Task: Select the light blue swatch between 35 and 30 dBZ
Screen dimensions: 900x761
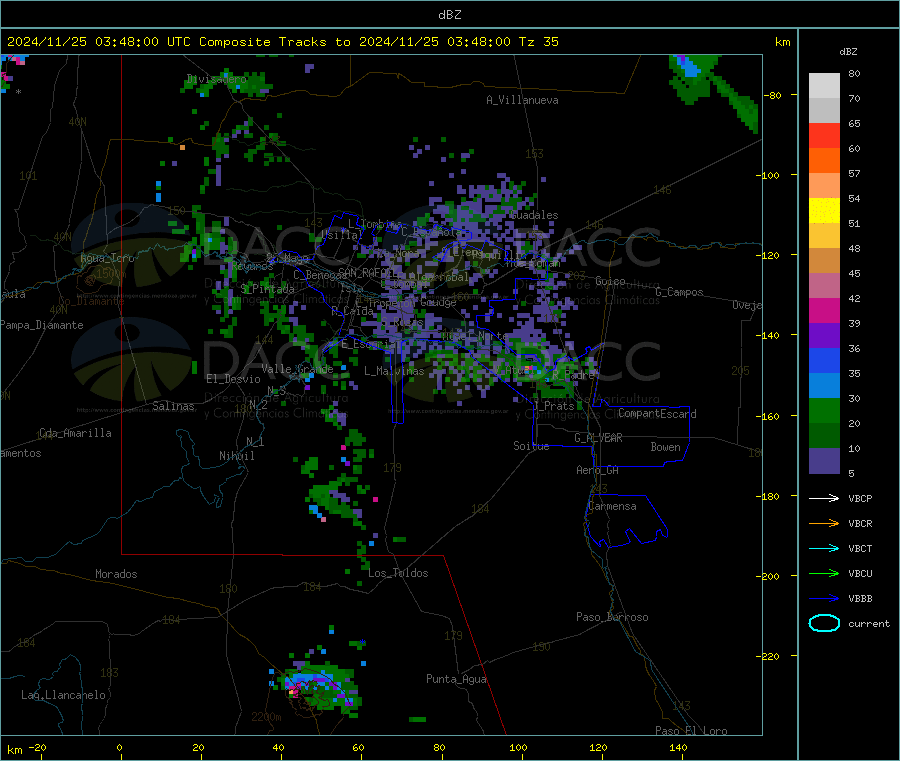Action: (x=824, y=386)
